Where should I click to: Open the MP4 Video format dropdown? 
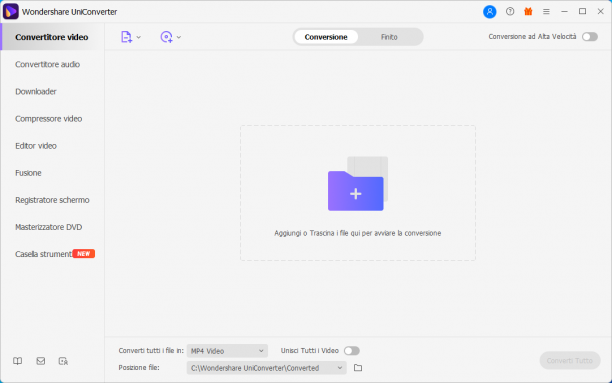(x=227, y=351)
